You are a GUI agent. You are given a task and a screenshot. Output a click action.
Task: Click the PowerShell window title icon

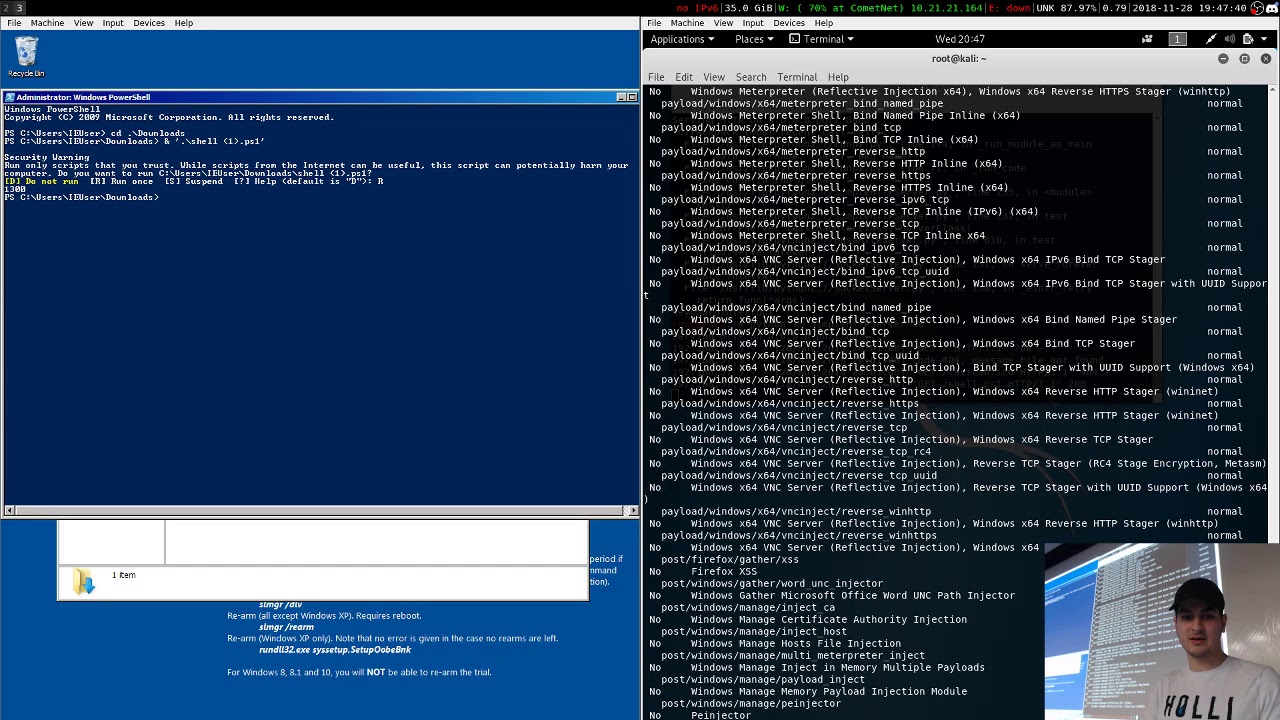[10, 97]
